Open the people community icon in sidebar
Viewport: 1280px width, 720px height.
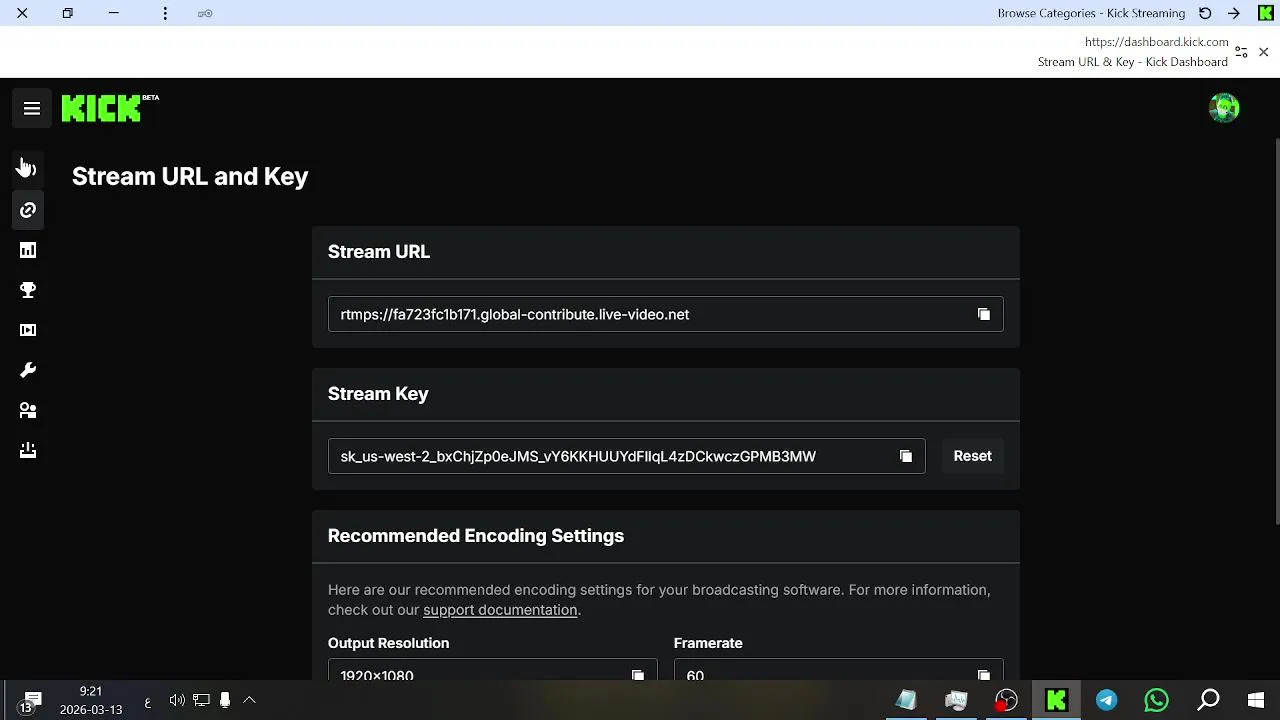28,410
